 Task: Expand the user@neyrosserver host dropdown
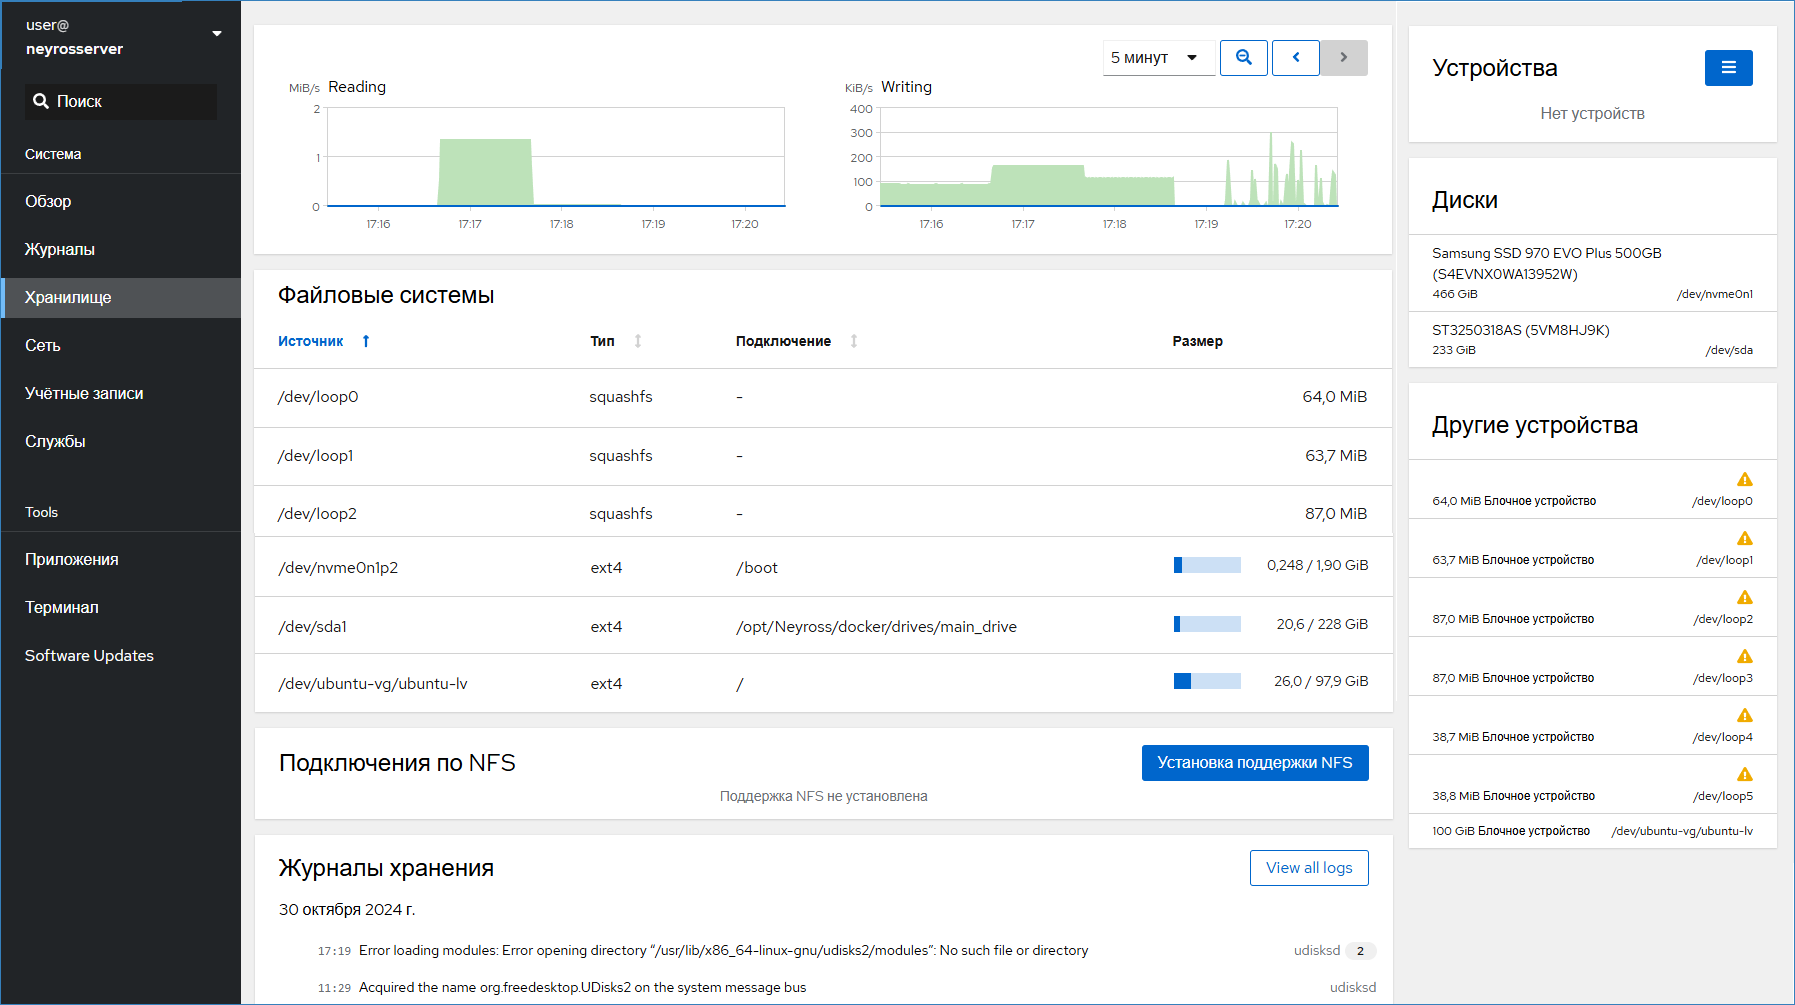coord(217,34)
